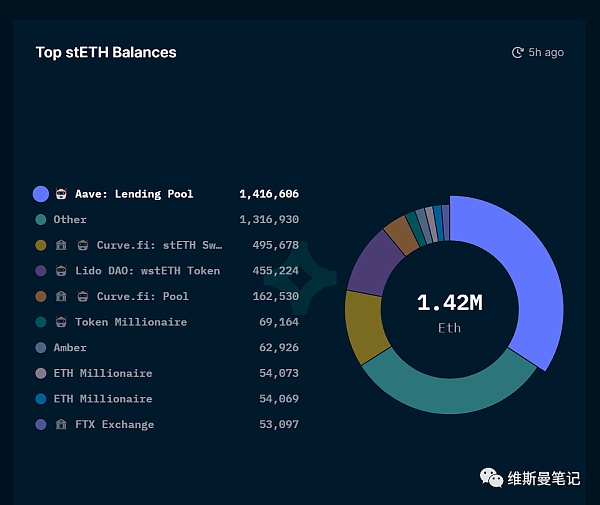Click the Top stETH Balances title

click(106, 52)
